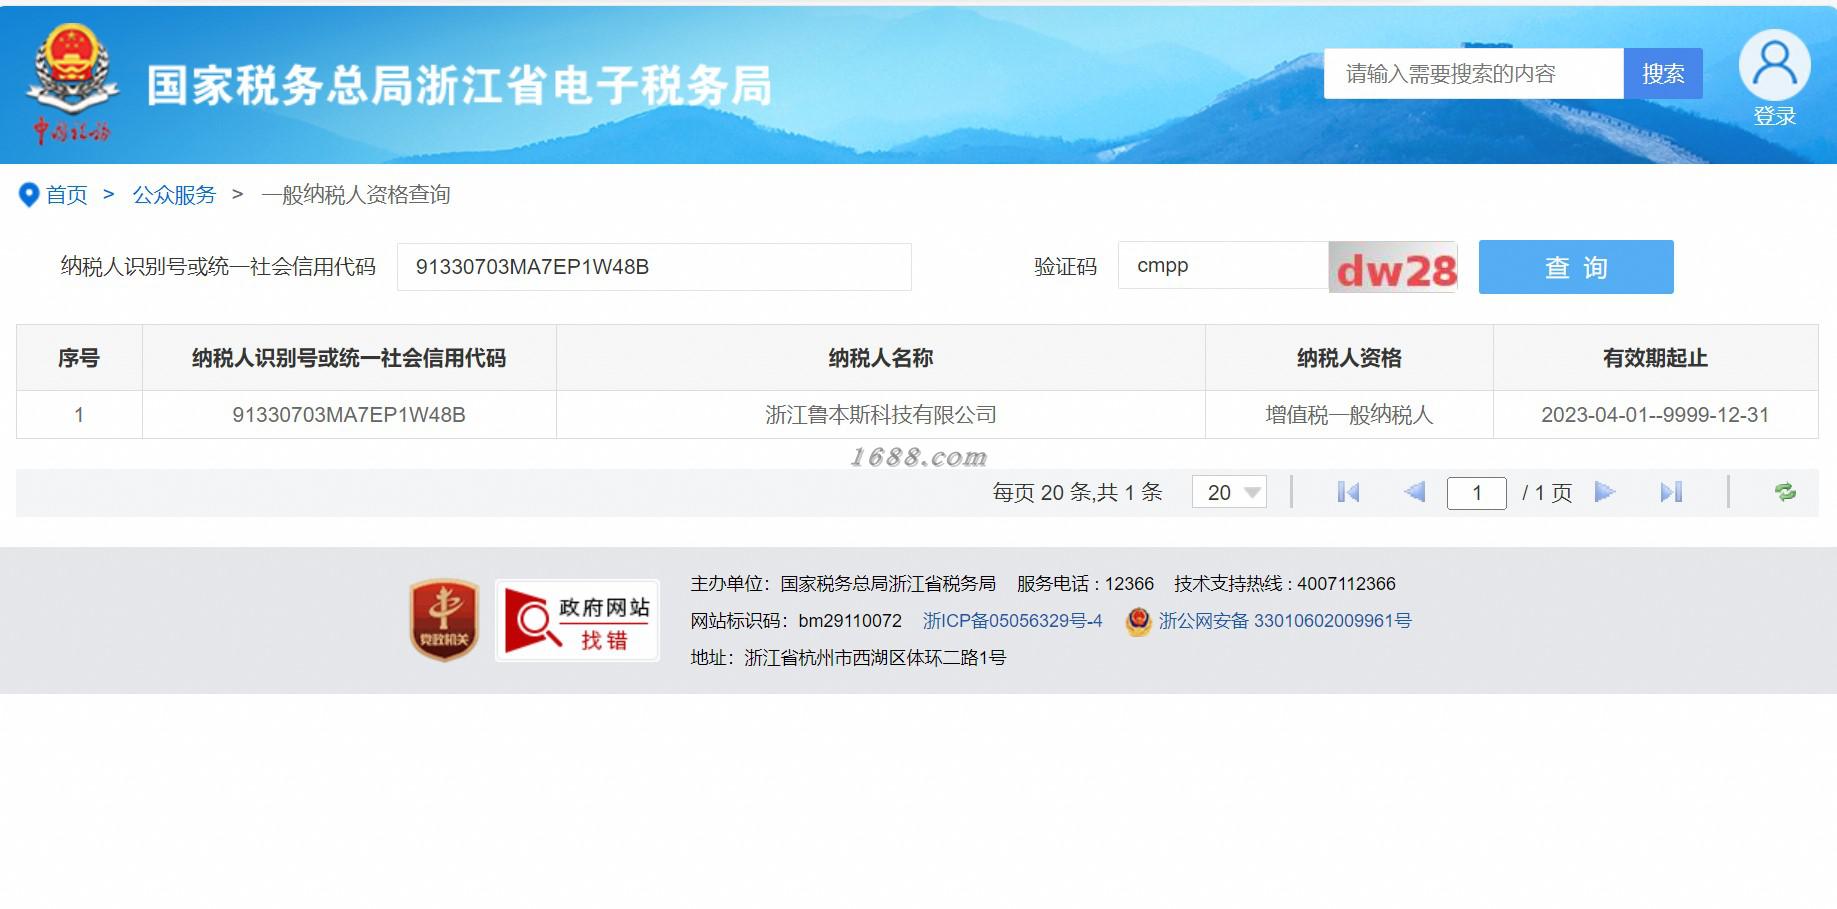Click the address 浙江省杭州市西湖区体环二路1号

(x=848, y=658)
